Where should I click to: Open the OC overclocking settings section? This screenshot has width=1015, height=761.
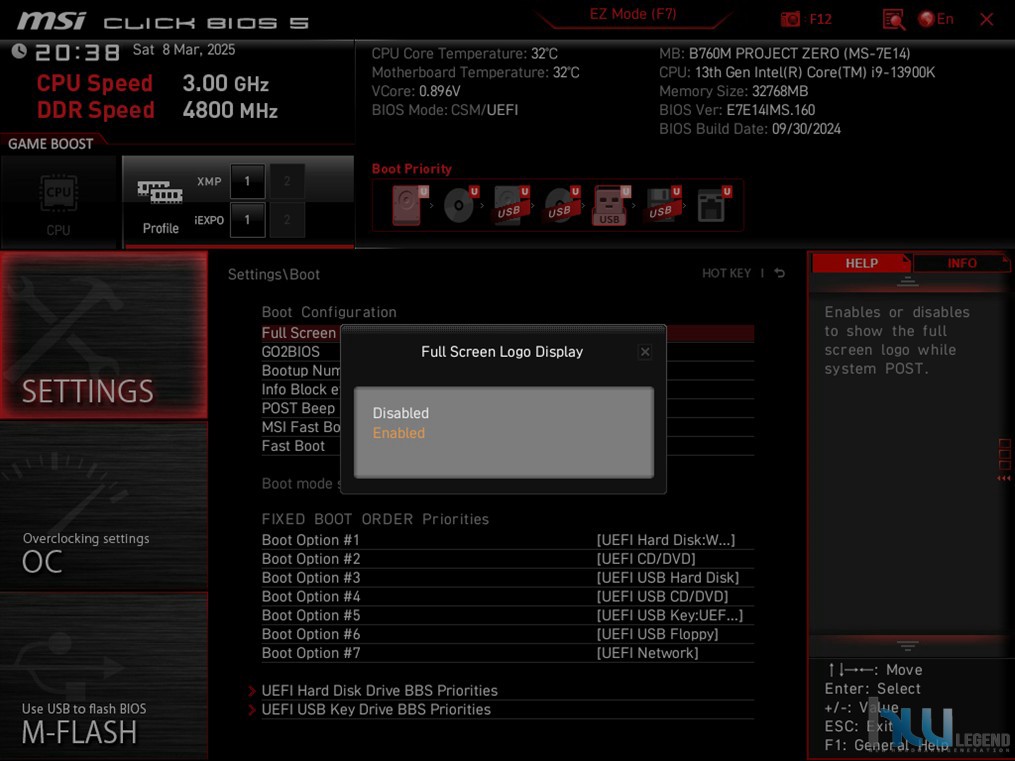coord(104,506)
